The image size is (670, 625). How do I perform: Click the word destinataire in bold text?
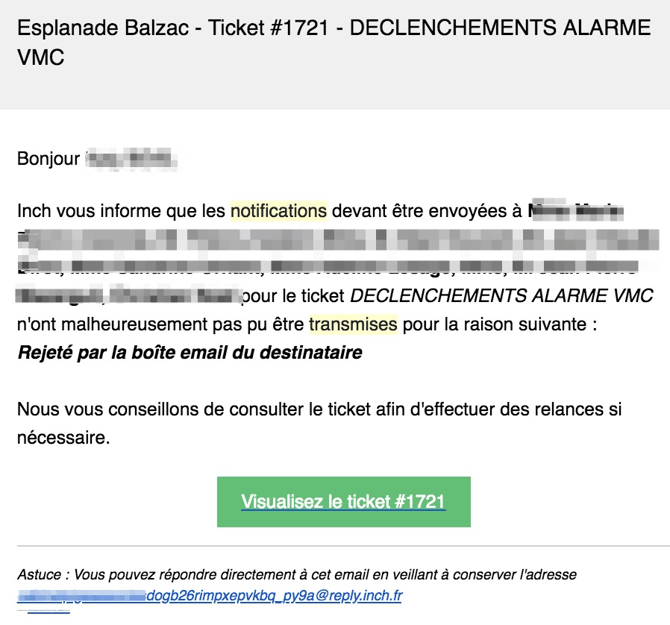pyautogui.click(x=308, y=352)
